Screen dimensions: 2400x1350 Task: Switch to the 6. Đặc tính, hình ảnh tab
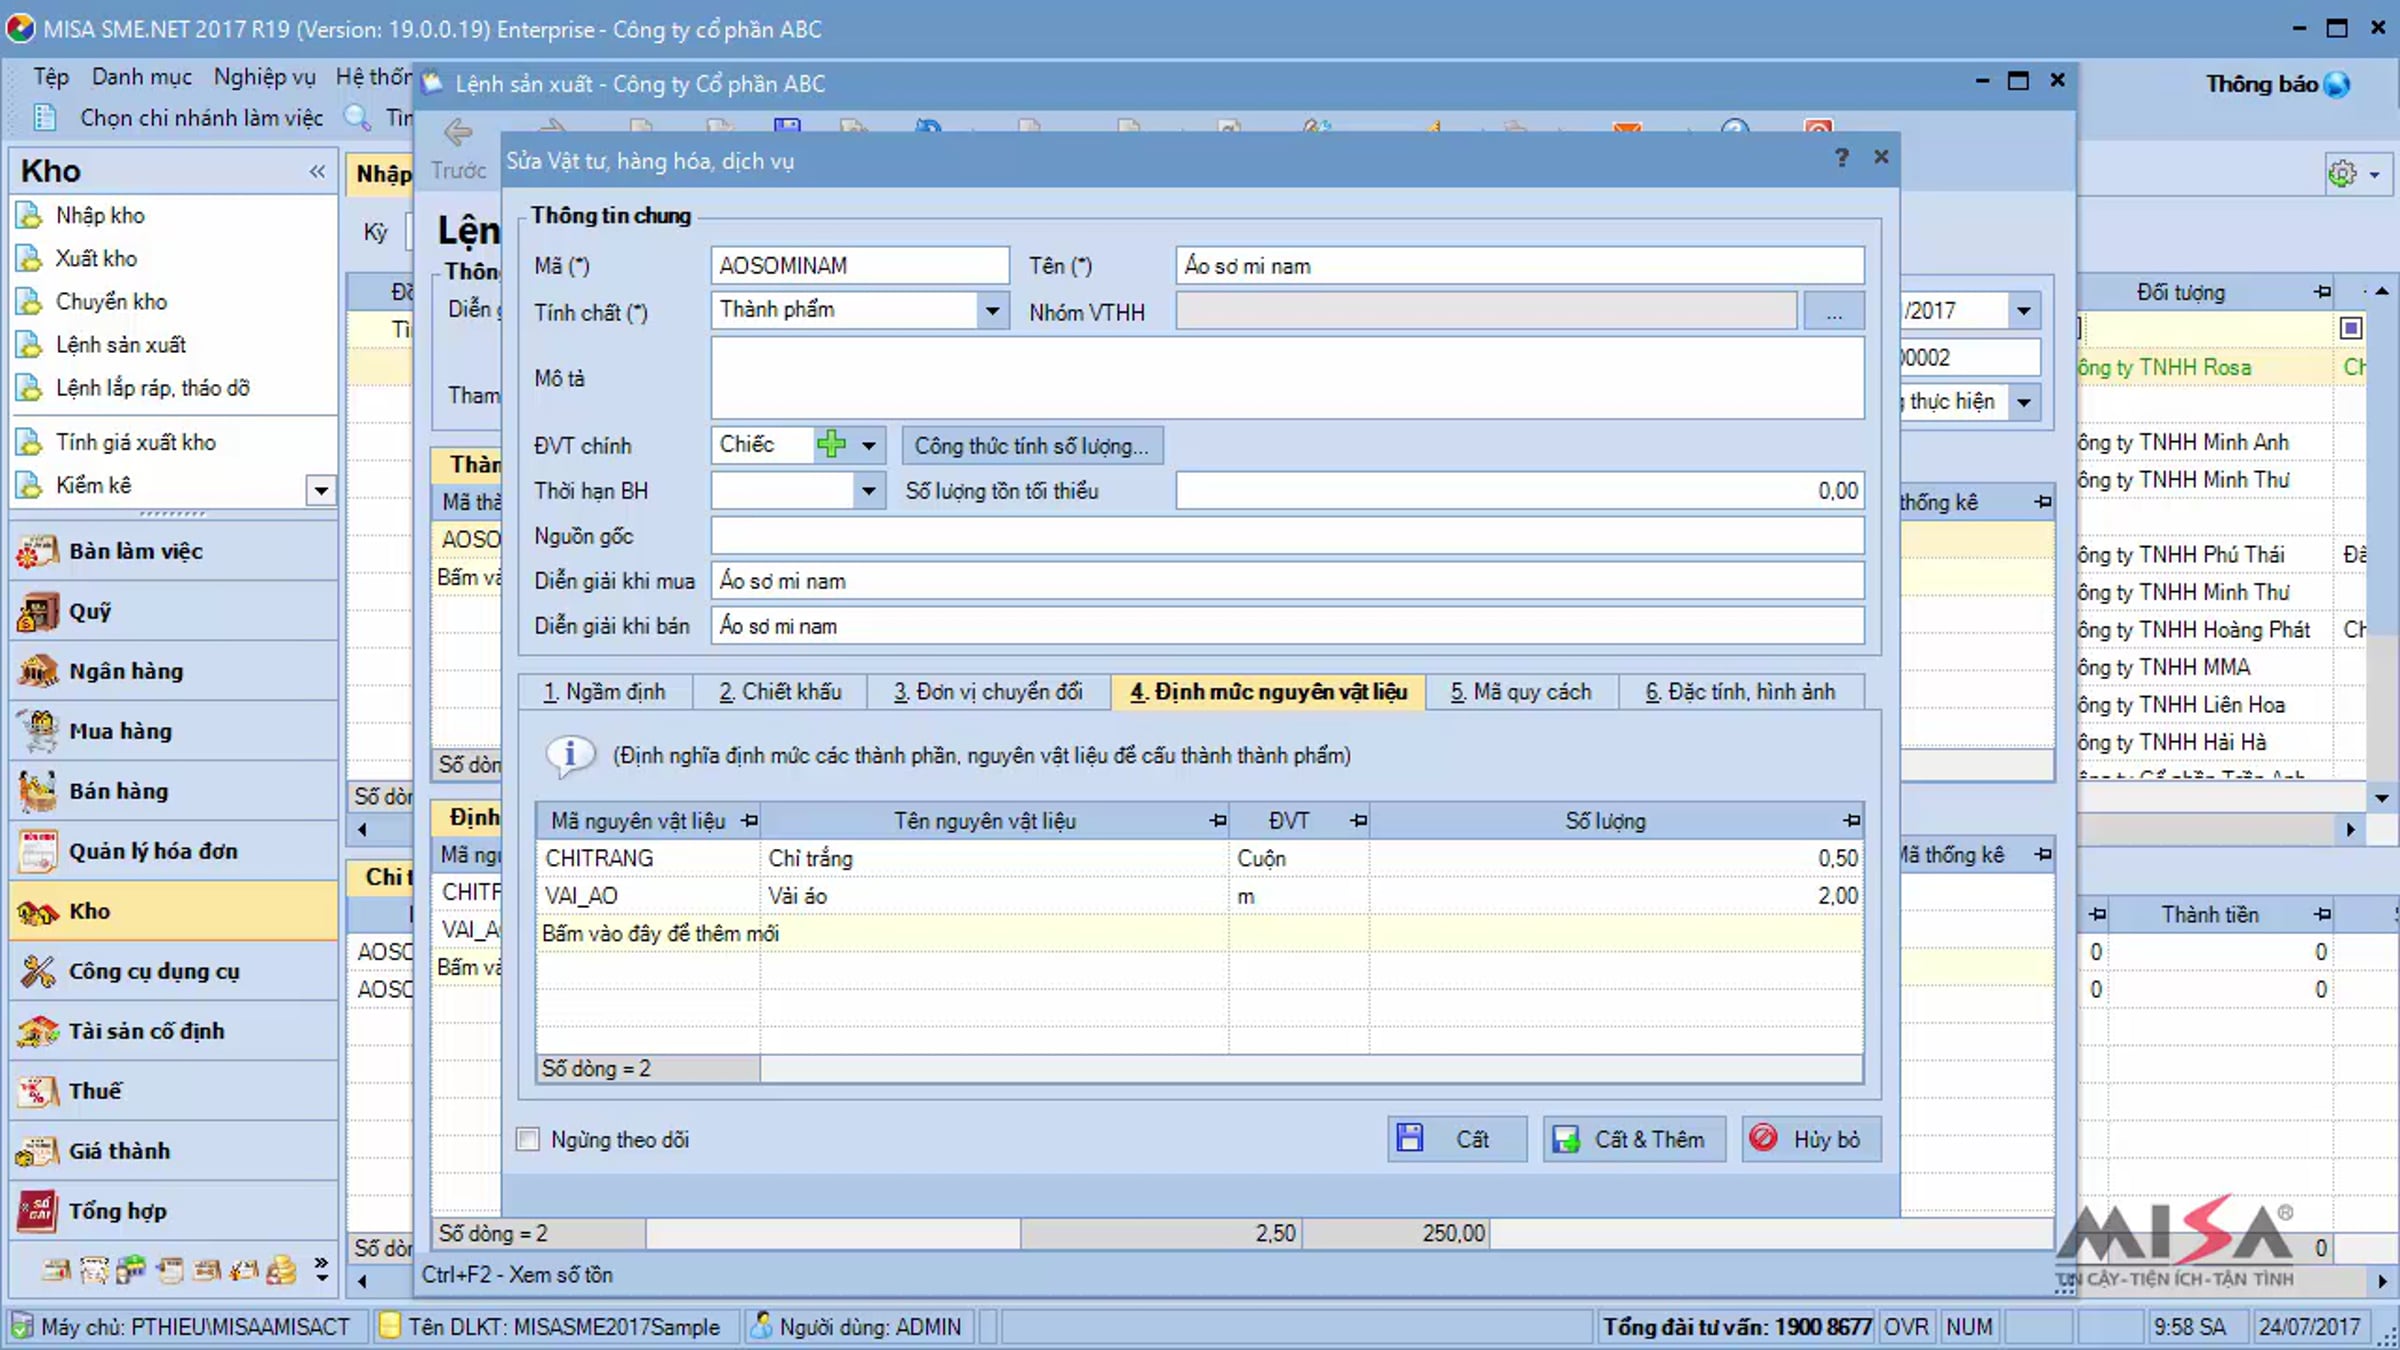(x=1740, y=692)
